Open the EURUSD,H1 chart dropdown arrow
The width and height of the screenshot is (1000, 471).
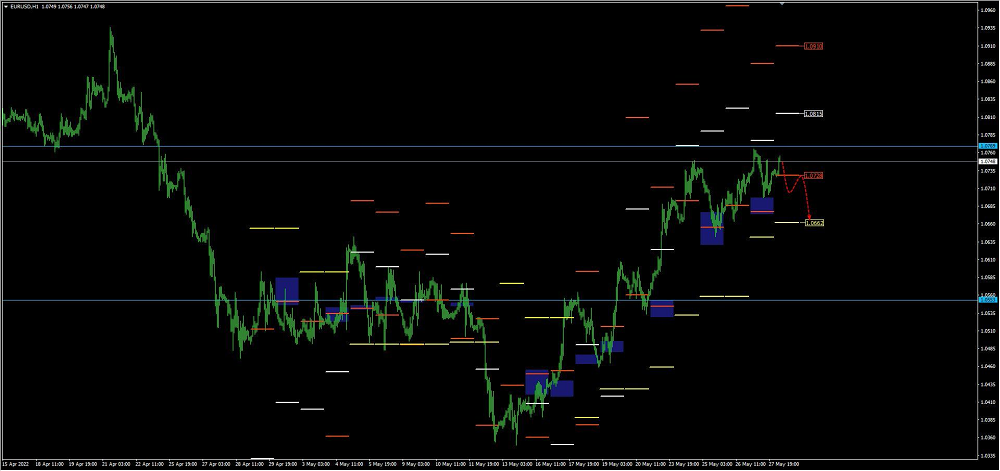pos(6,6)
